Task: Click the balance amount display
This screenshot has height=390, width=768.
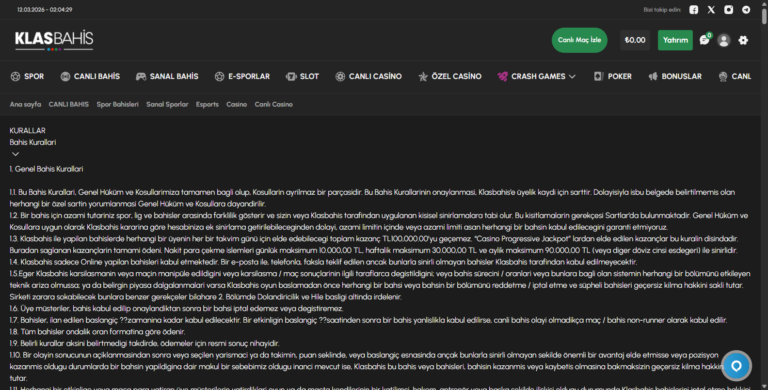Action: coord(635,40)
